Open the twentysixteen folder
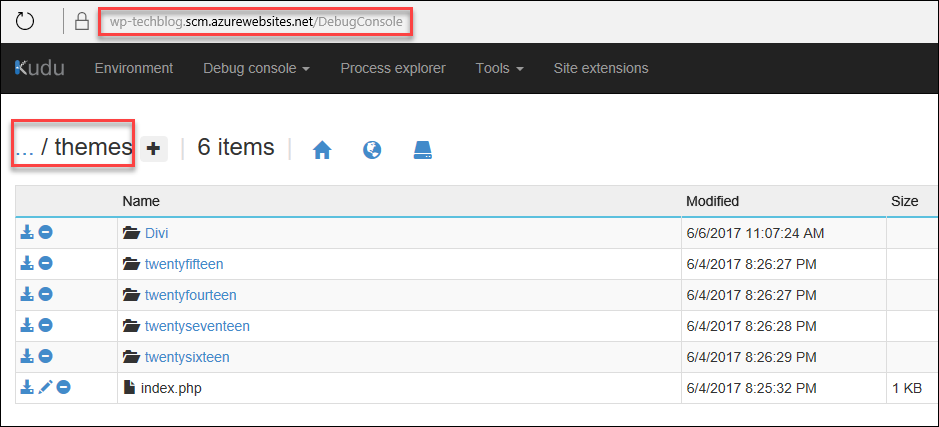The width and height of the screenshot is (939, 427). click(187, 358)
